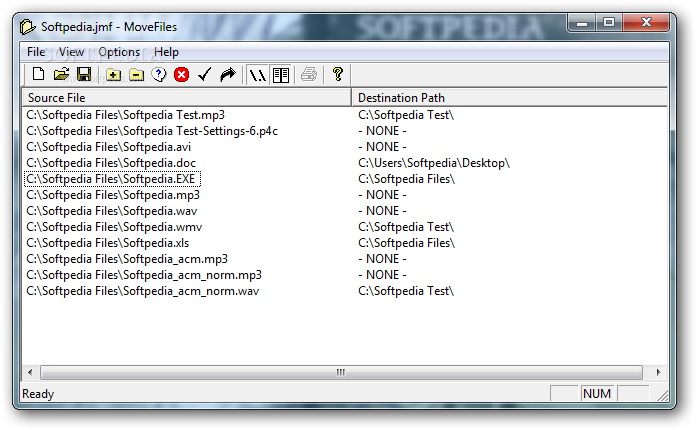Select the Softpedia.wav source file

pos(112,211)
